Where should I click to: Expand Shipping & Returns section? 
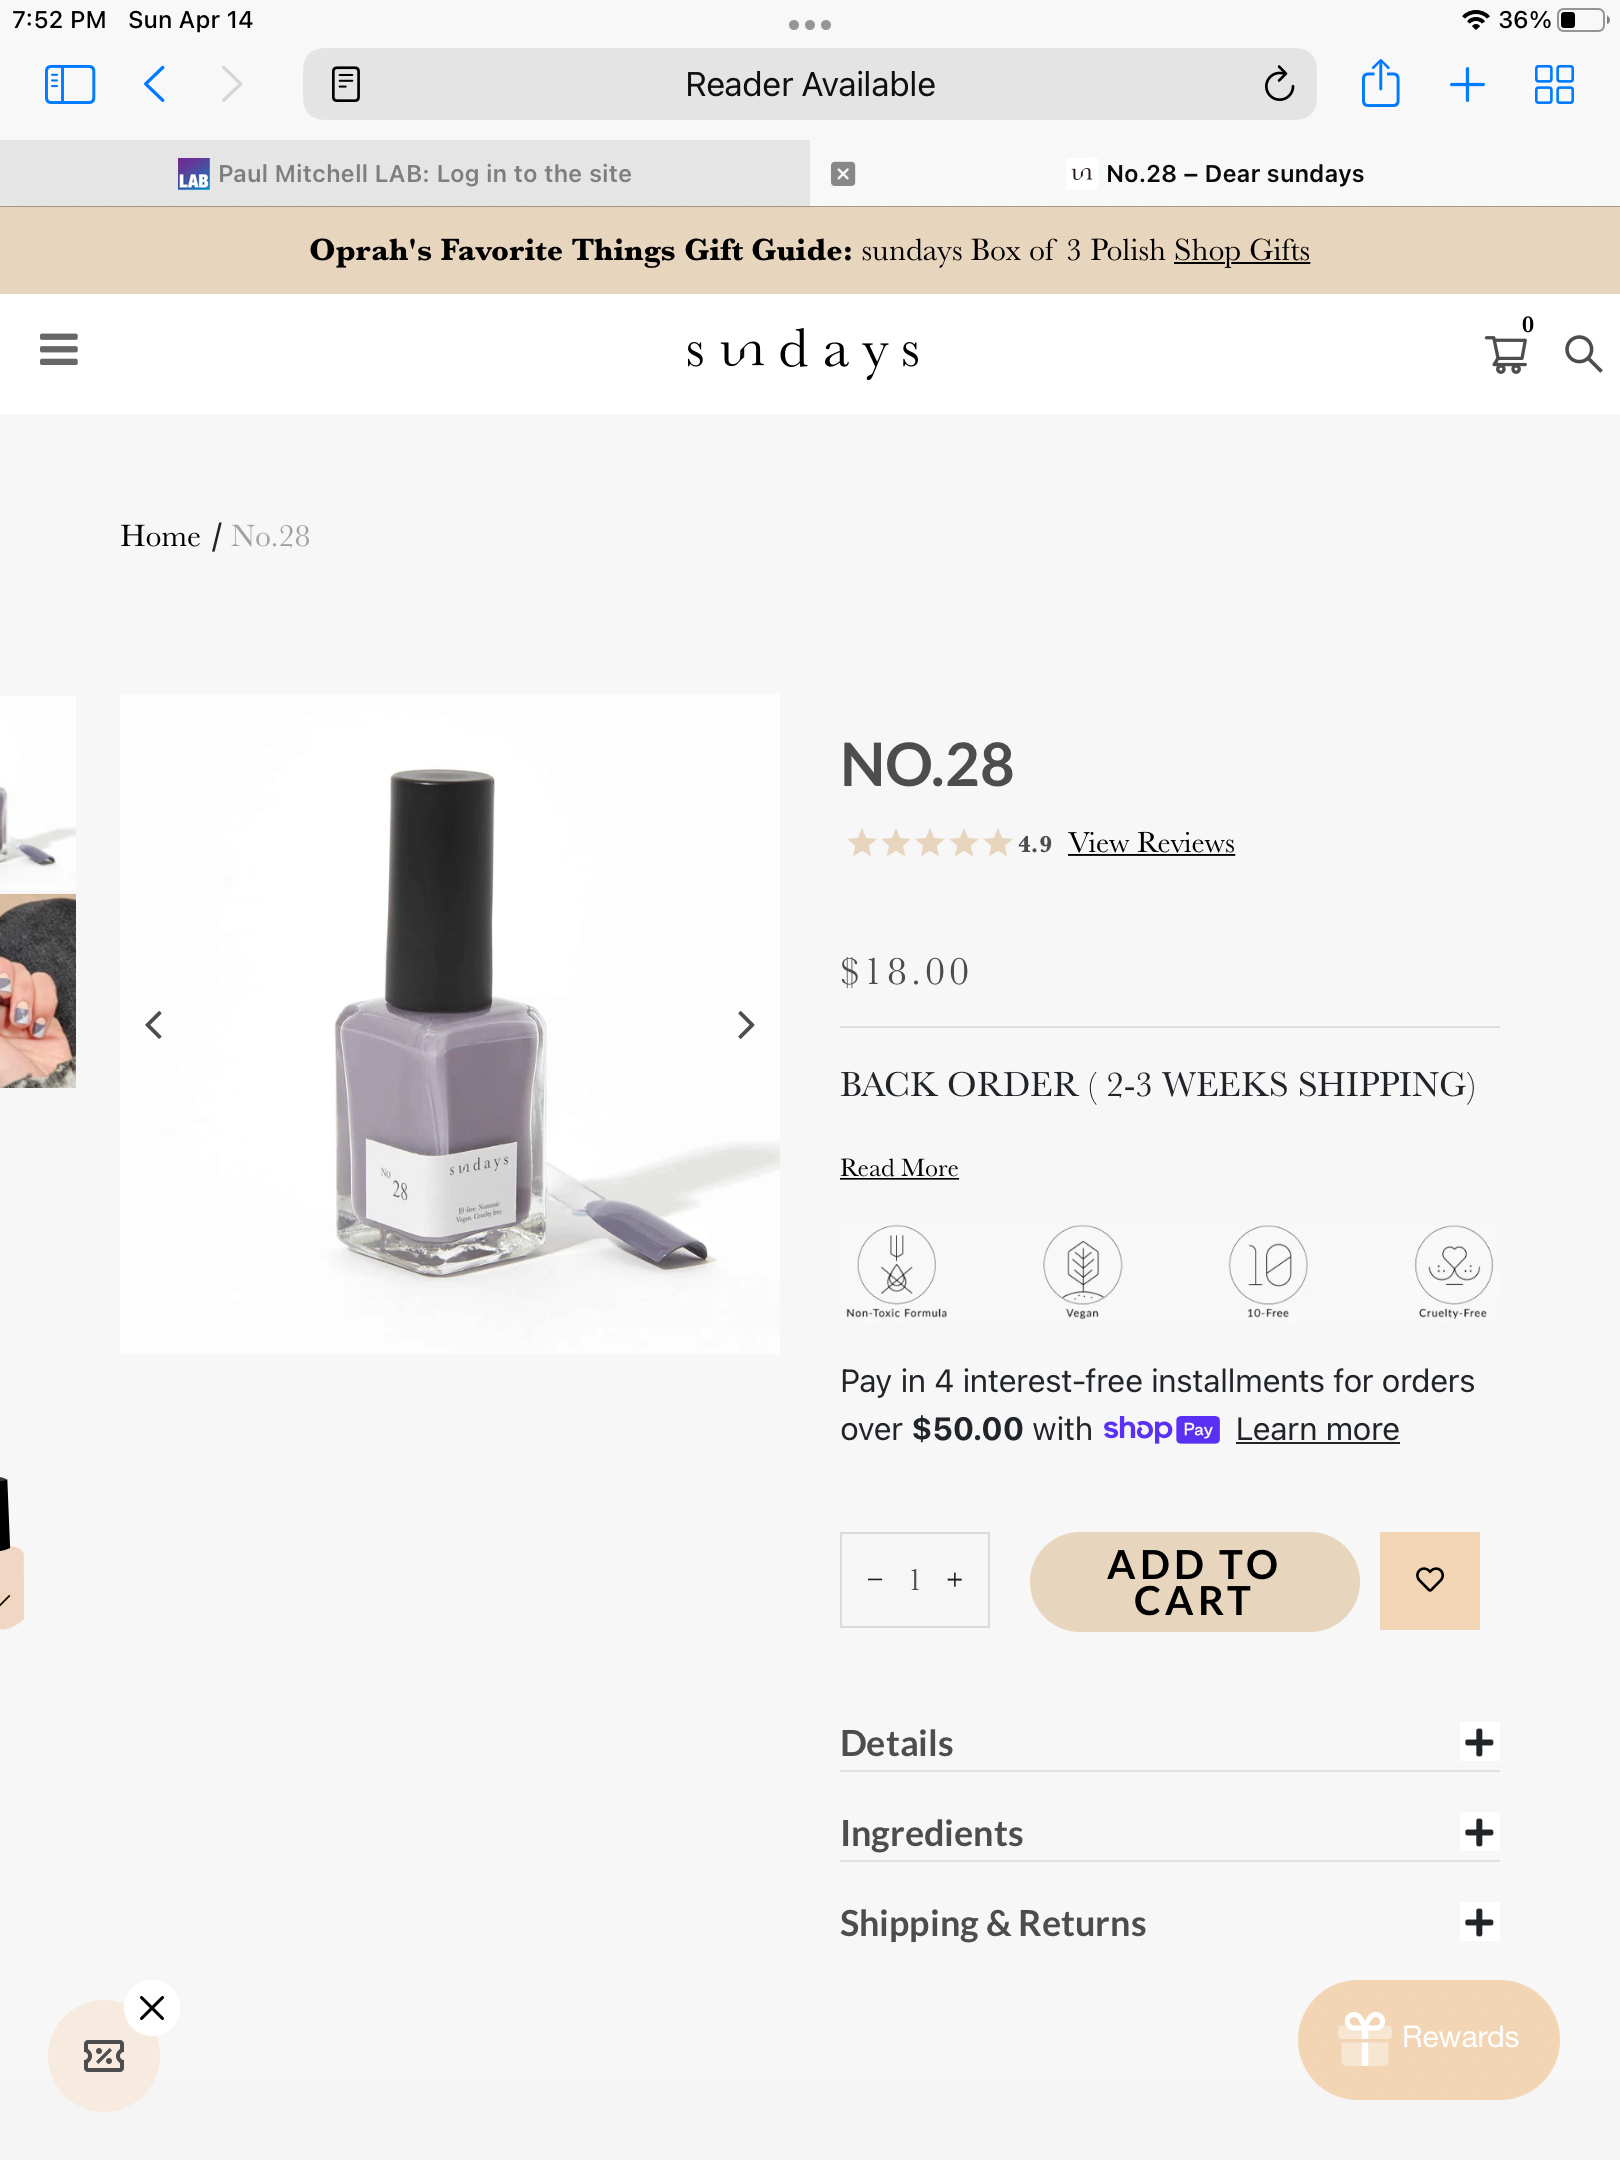click(x=1479, y=1922)
